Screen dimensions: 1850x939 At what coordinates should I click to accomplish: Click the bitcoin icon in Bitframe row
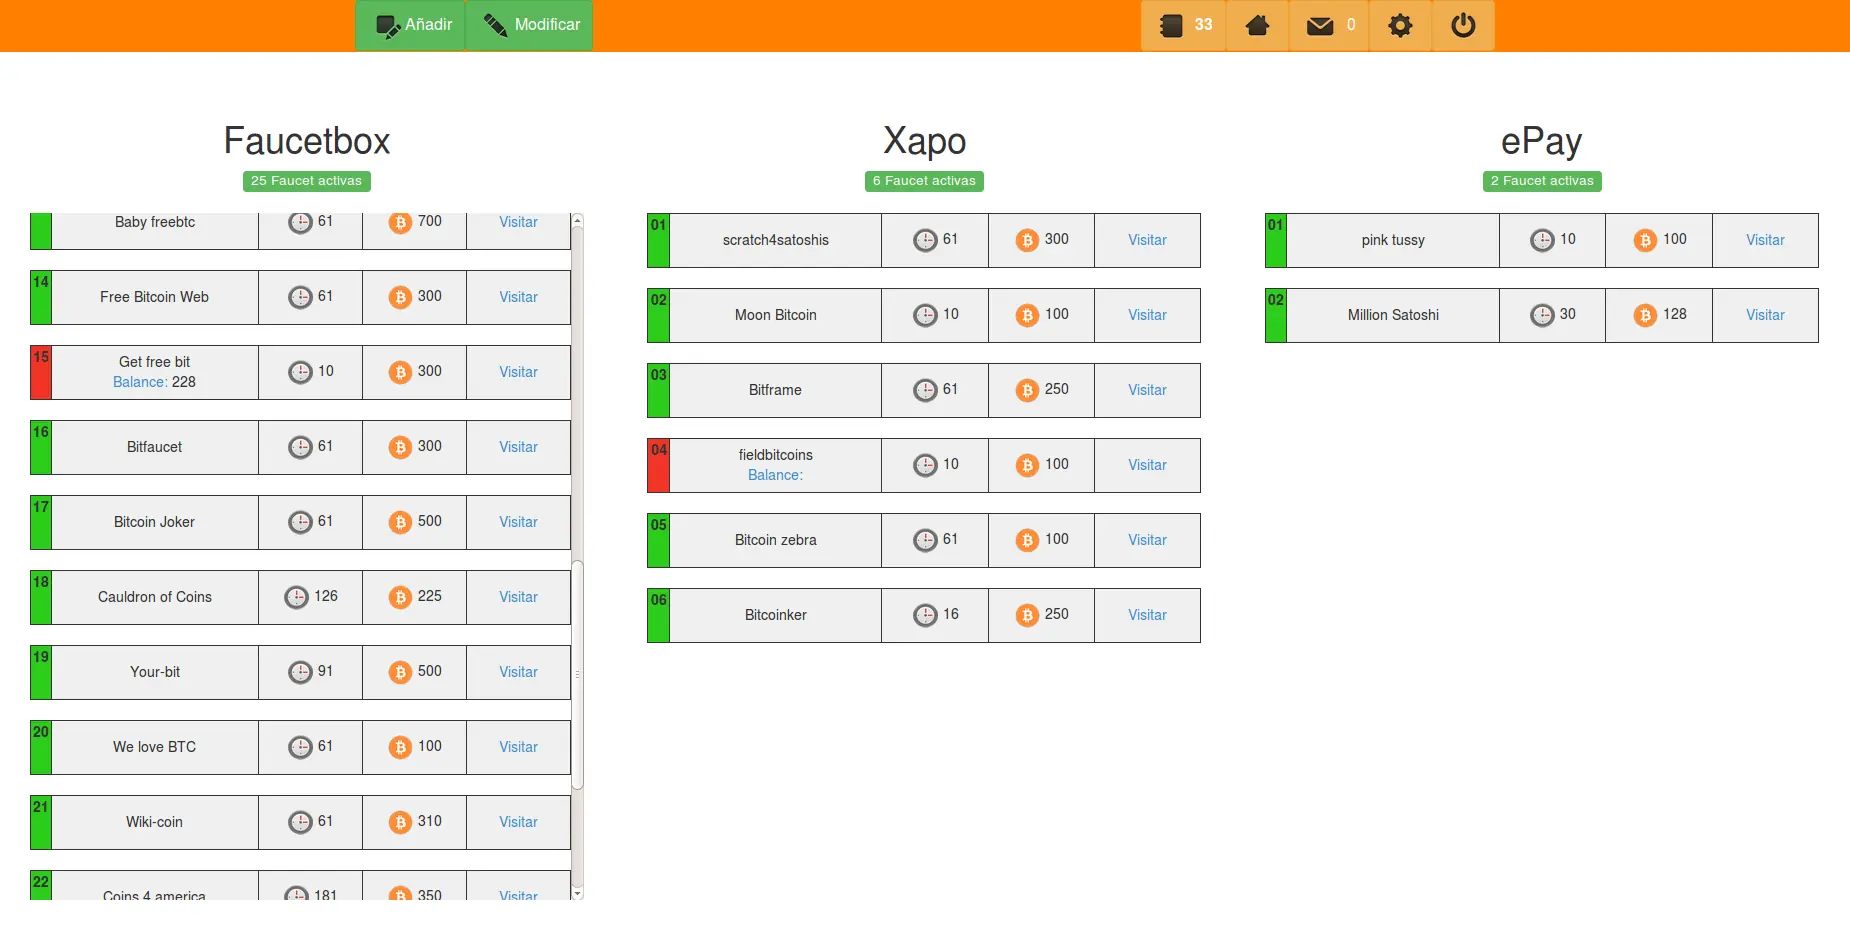[1027, 390]
